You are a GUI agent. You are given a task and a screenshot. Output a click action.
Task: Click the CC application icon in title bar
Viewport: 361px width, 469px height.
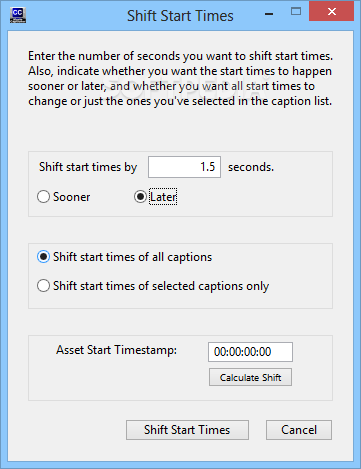pyautogui.click(x=18, y=16)
